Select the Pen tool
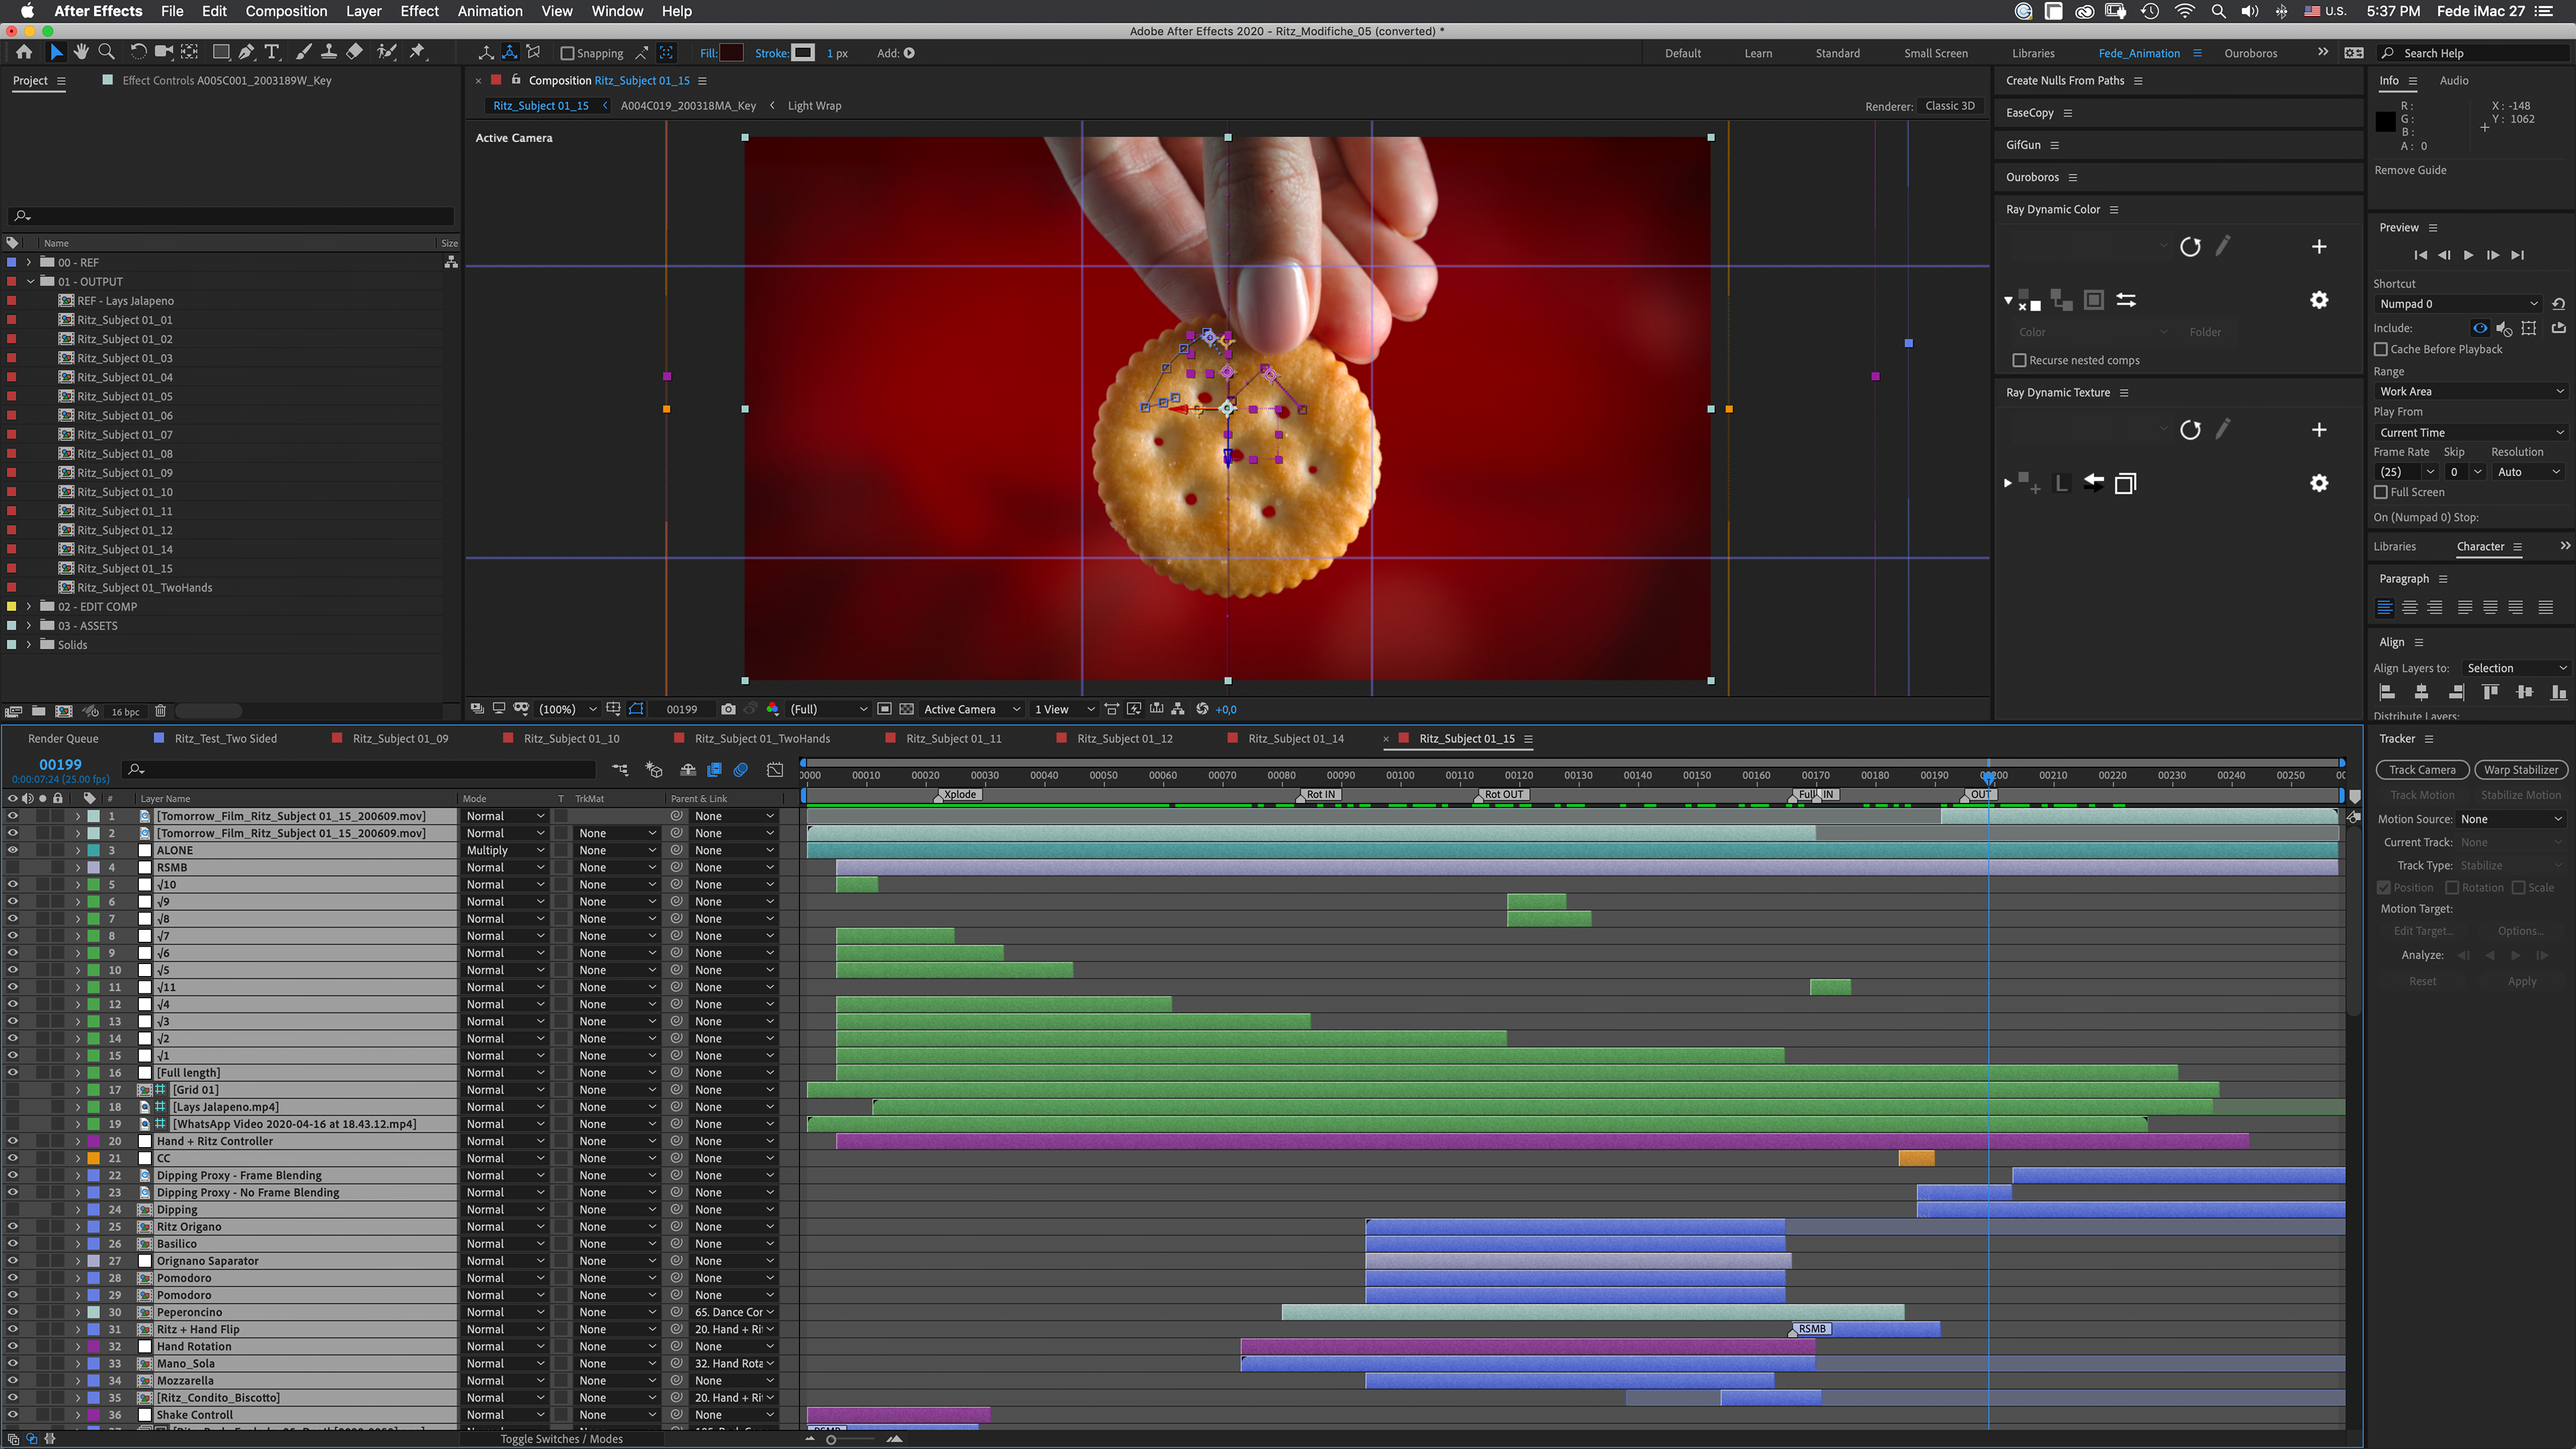The image size is (2576, 1449). coord(246,52)
